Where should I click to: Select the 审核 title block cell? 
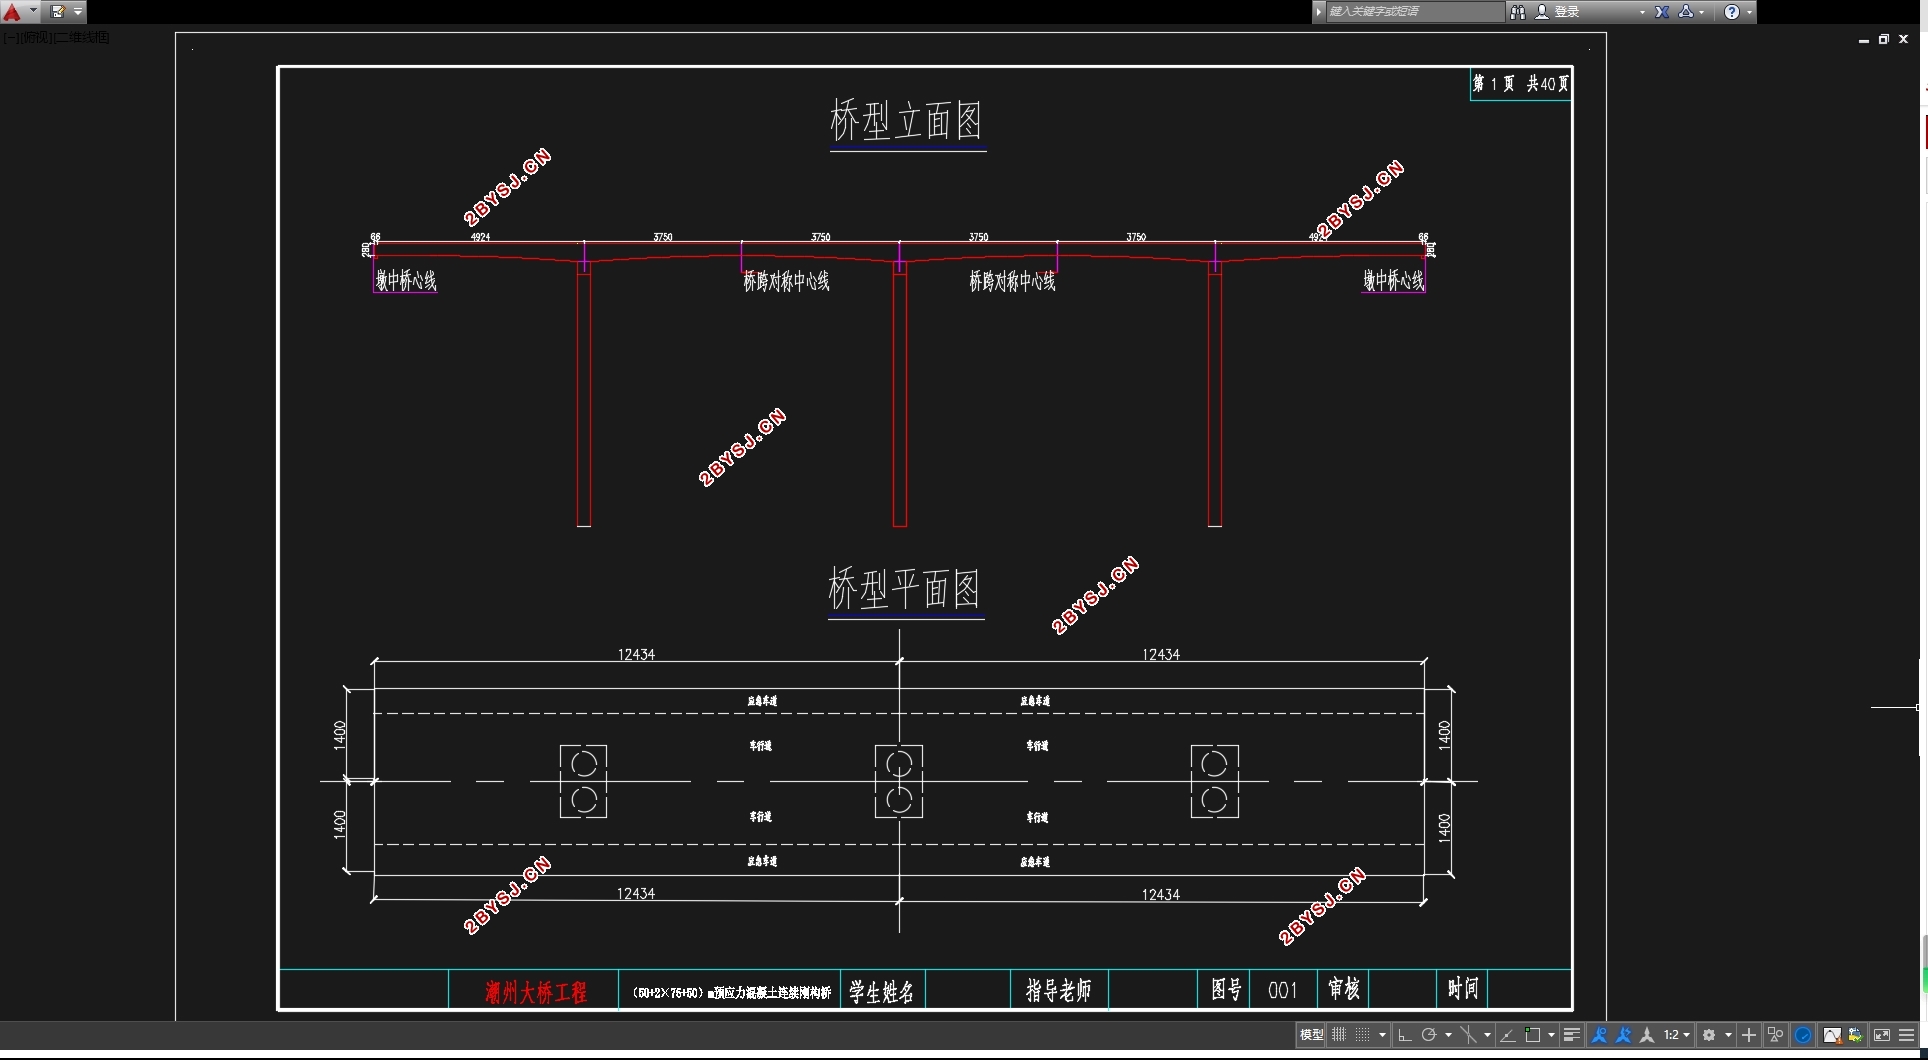pos(1344,989)
